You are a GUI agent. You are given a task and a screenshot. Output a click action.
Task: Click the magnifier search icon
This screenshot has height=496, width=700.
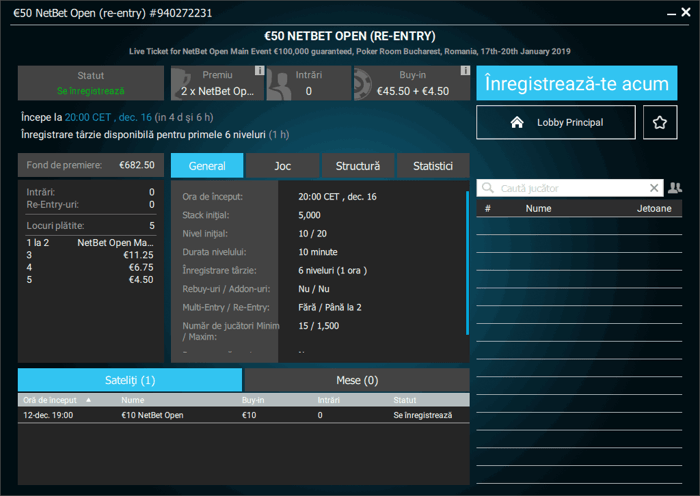(x=488, y=188)
